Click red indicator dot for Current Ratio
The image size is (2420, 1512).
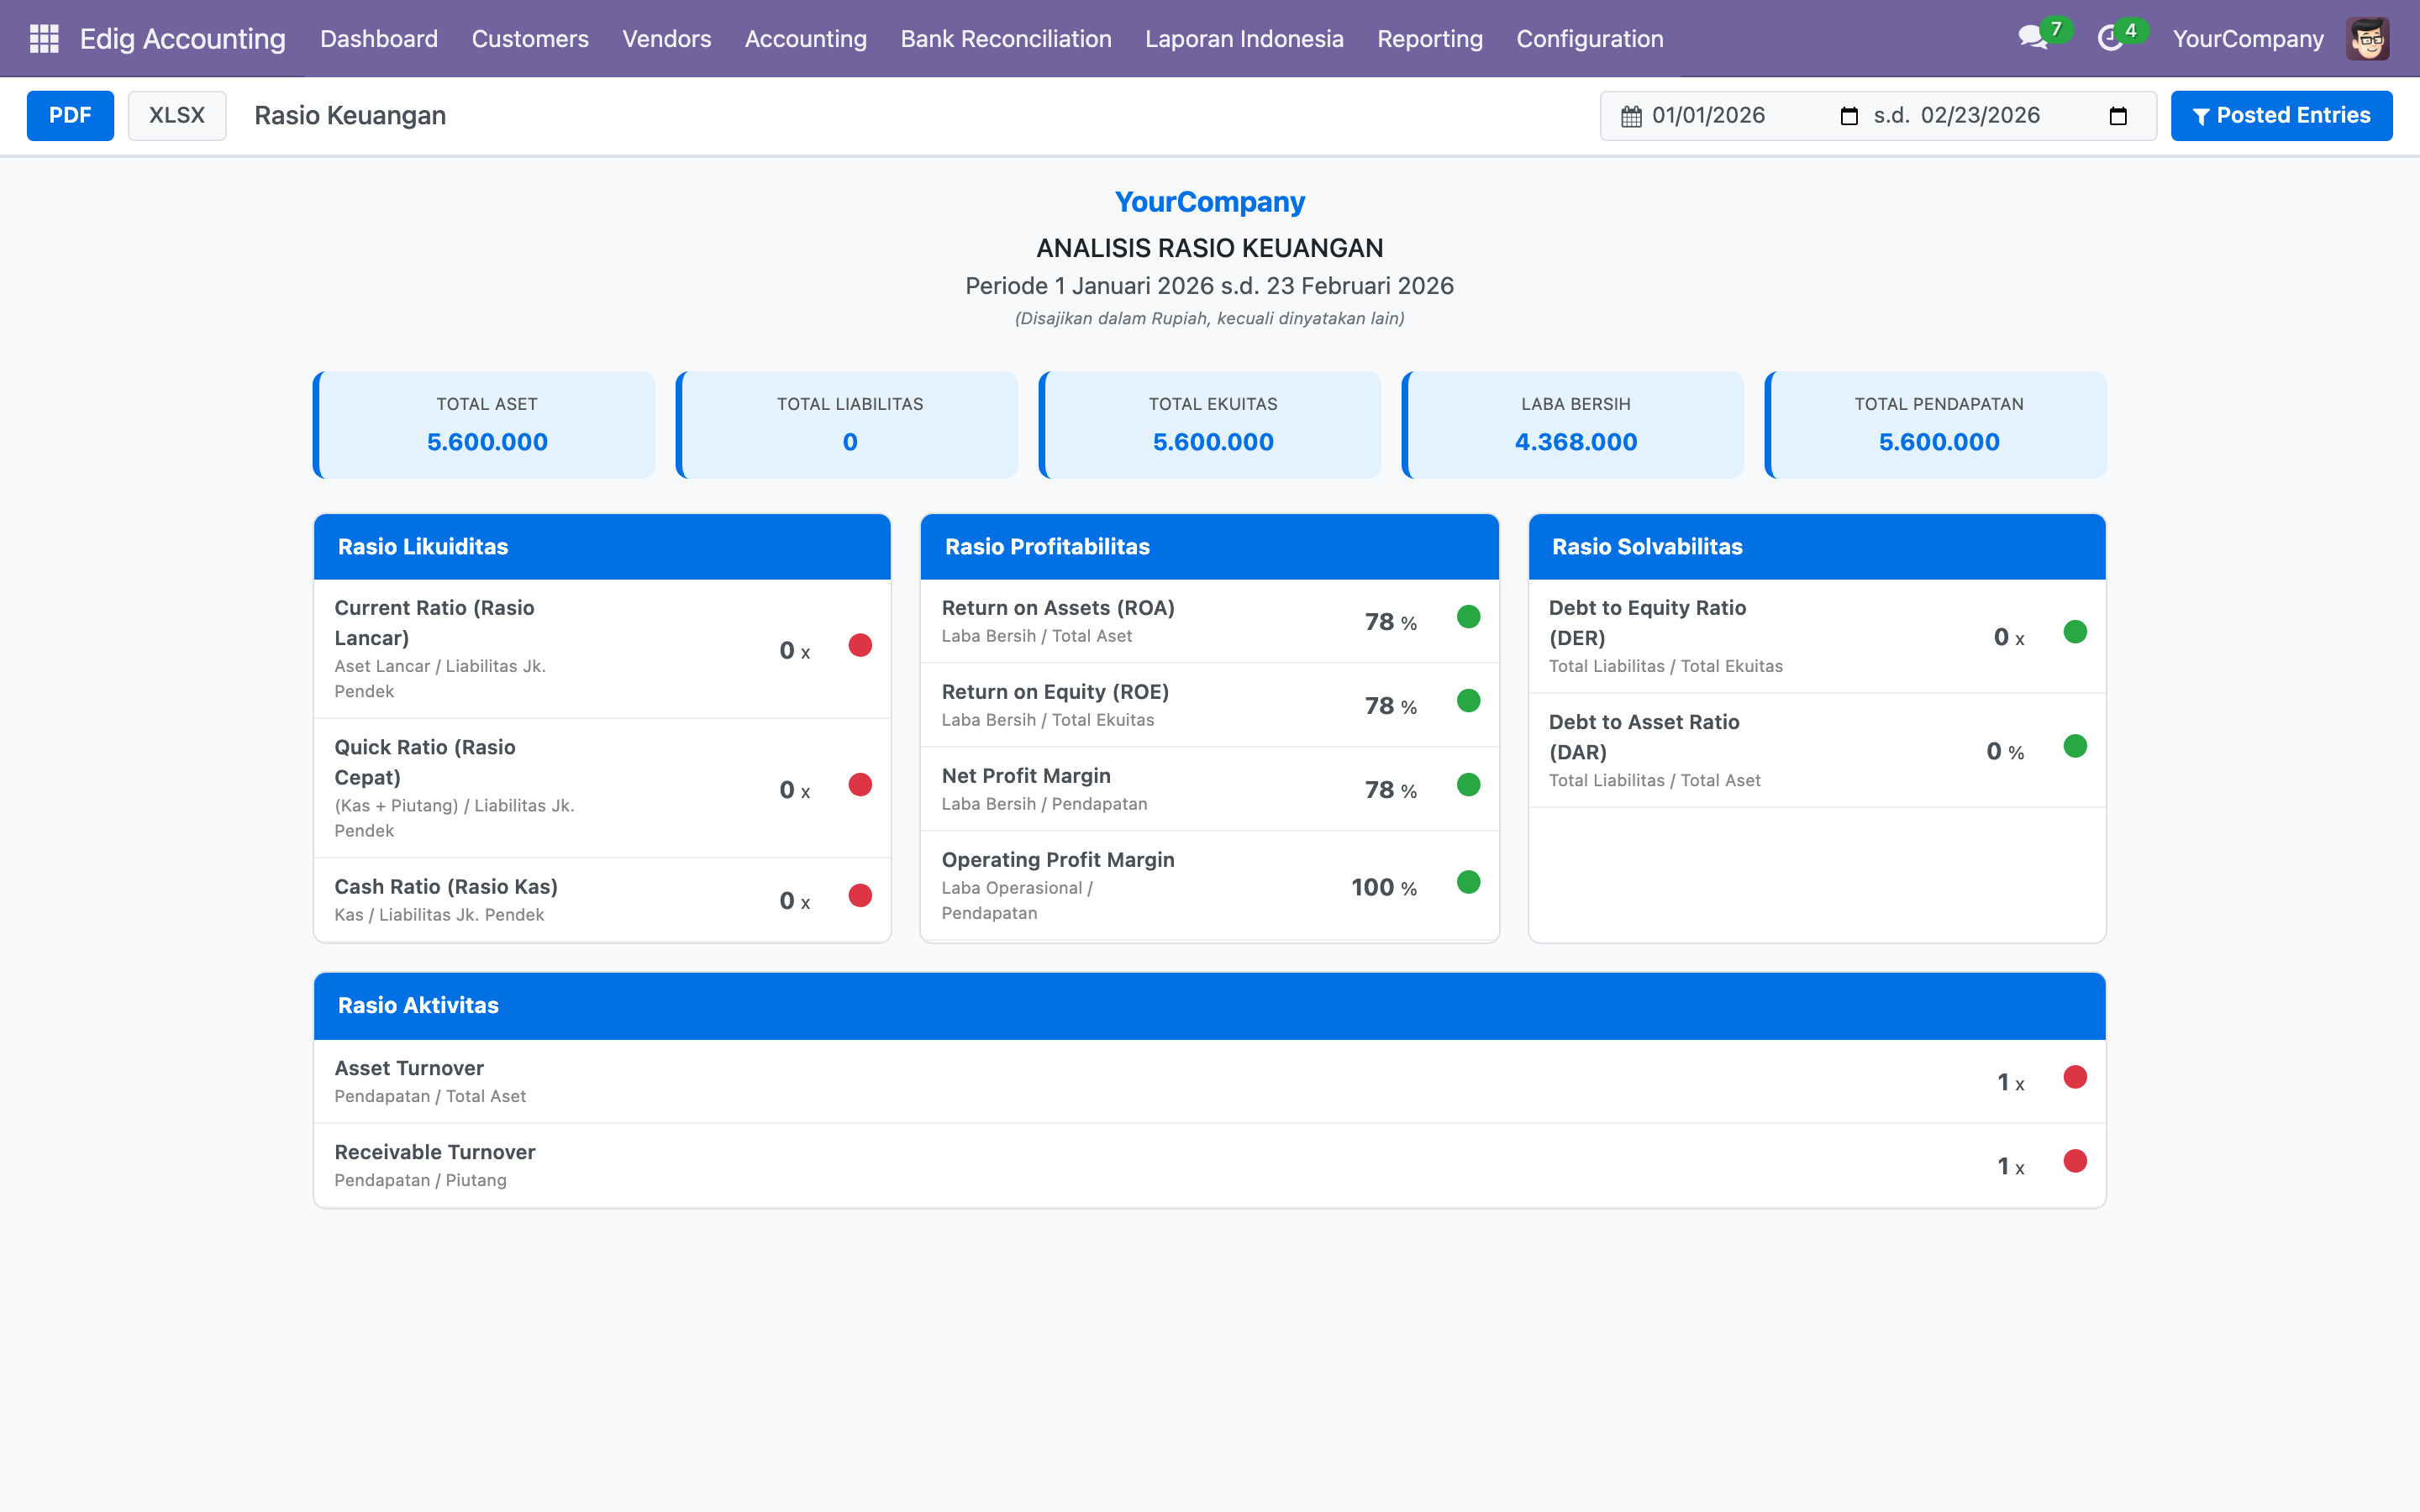tap(860, 645)
